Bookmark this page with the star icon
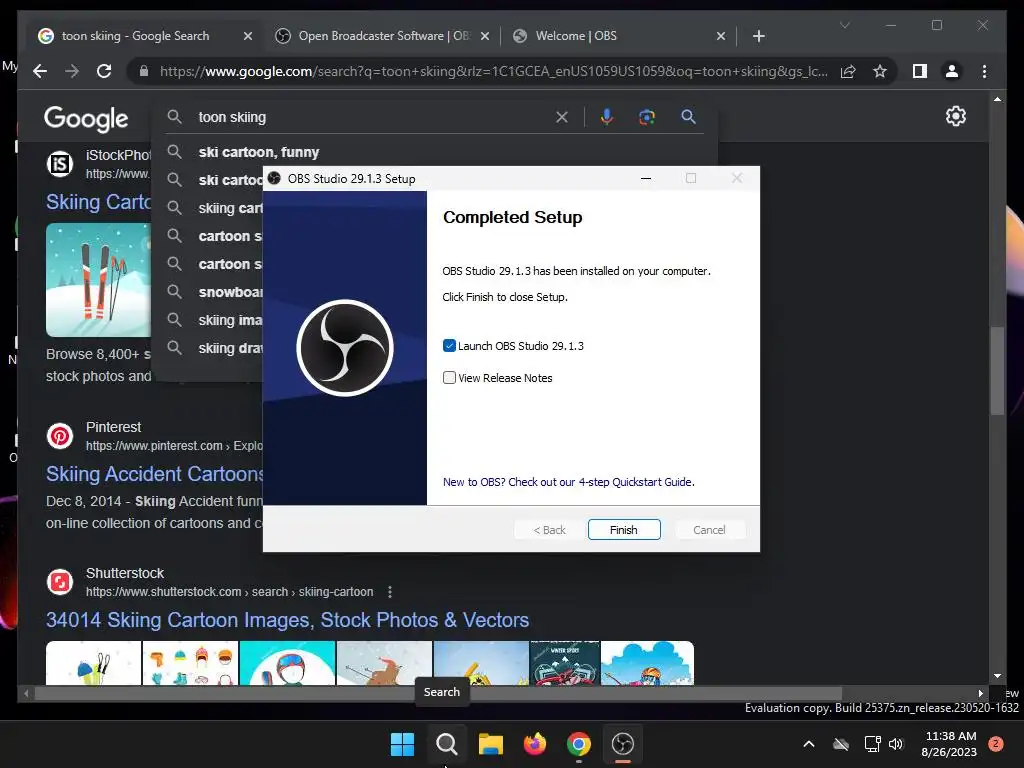 [x=880, y=71]
